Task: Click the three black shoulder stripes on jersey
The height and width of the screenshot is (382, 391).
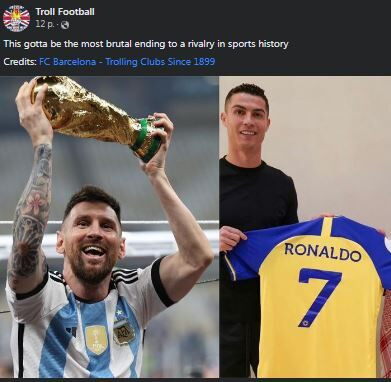Action: tap(125, 275)
